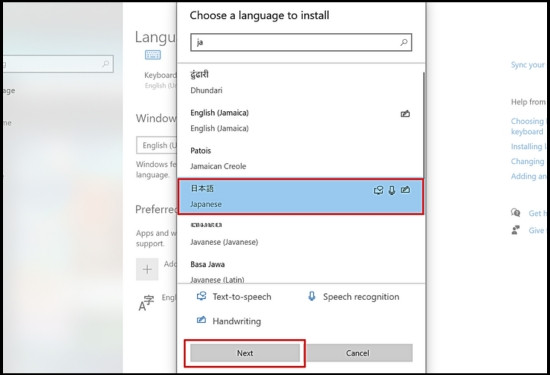Click the language list scrollbar
550x375 pixels.
click(x=424, y=125)
